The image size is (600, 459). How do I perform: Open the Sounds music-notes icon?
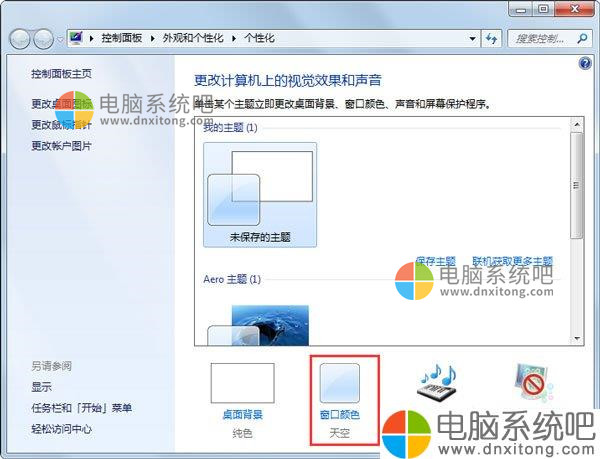(437, 382)
